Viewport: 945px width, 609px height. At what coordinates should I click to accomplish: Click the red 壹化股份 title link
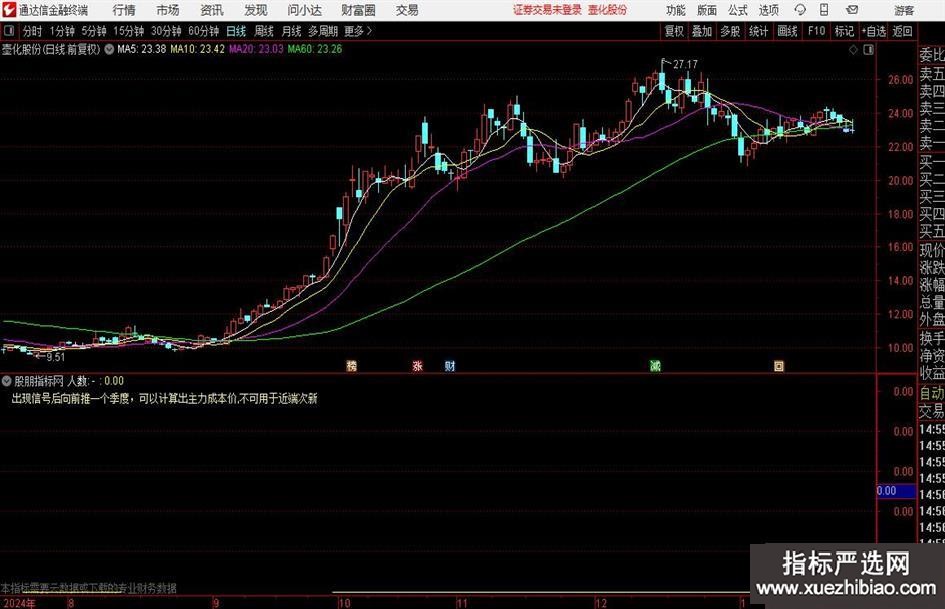608,10
